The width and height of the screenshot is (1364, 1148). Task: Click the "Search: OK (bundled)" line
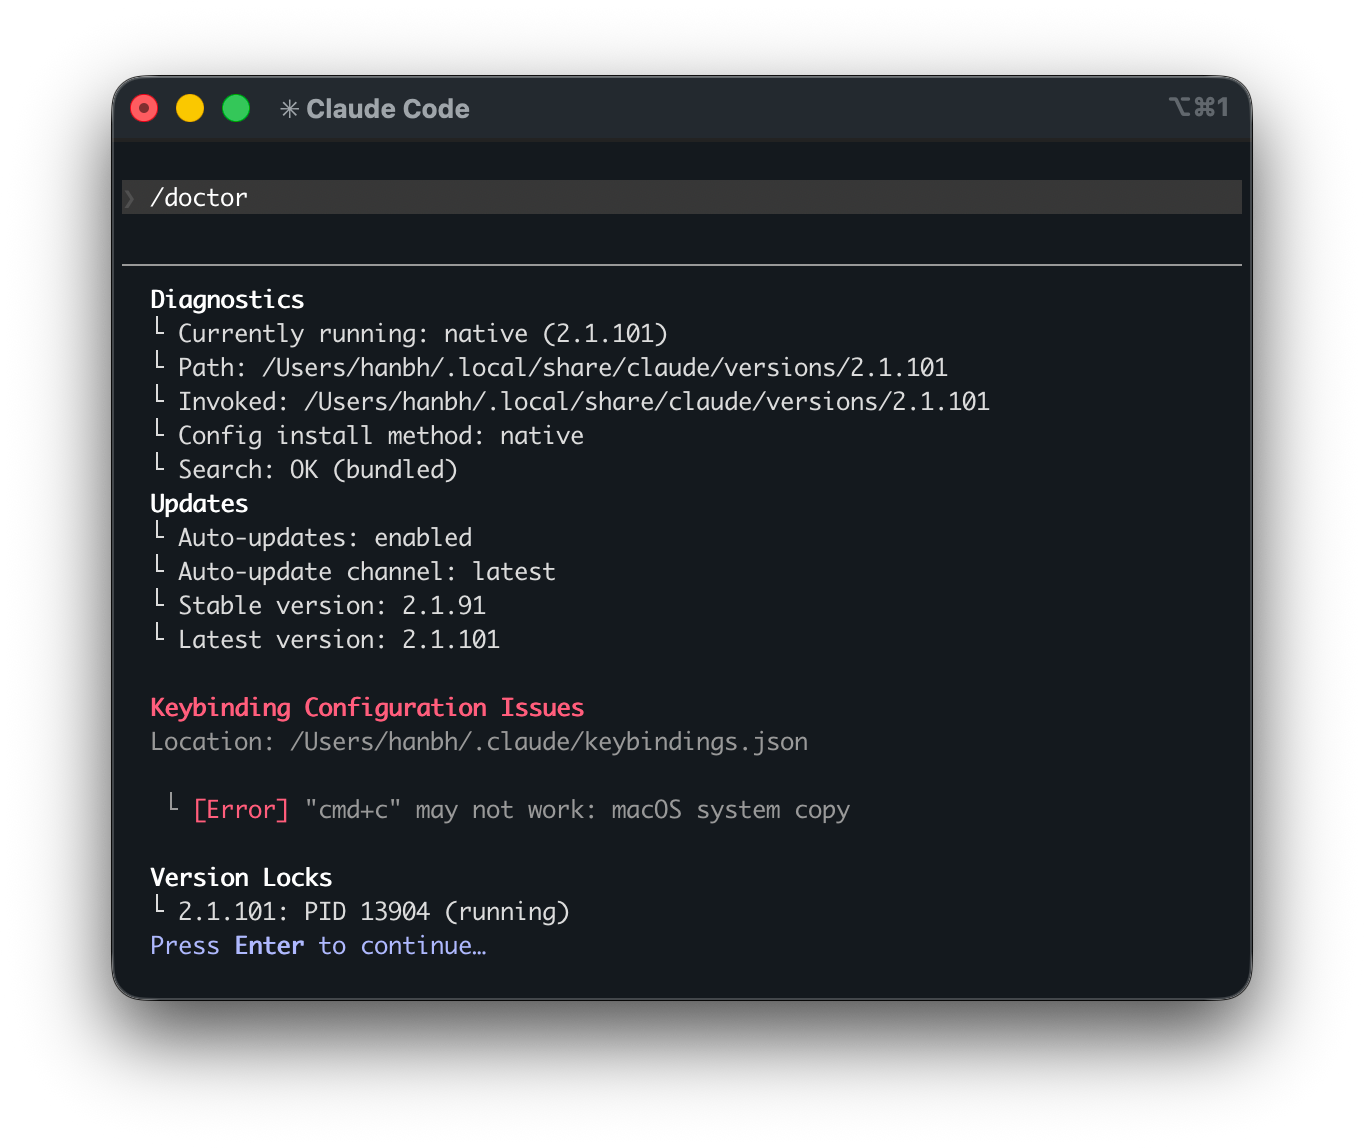(x=317, y=470)
